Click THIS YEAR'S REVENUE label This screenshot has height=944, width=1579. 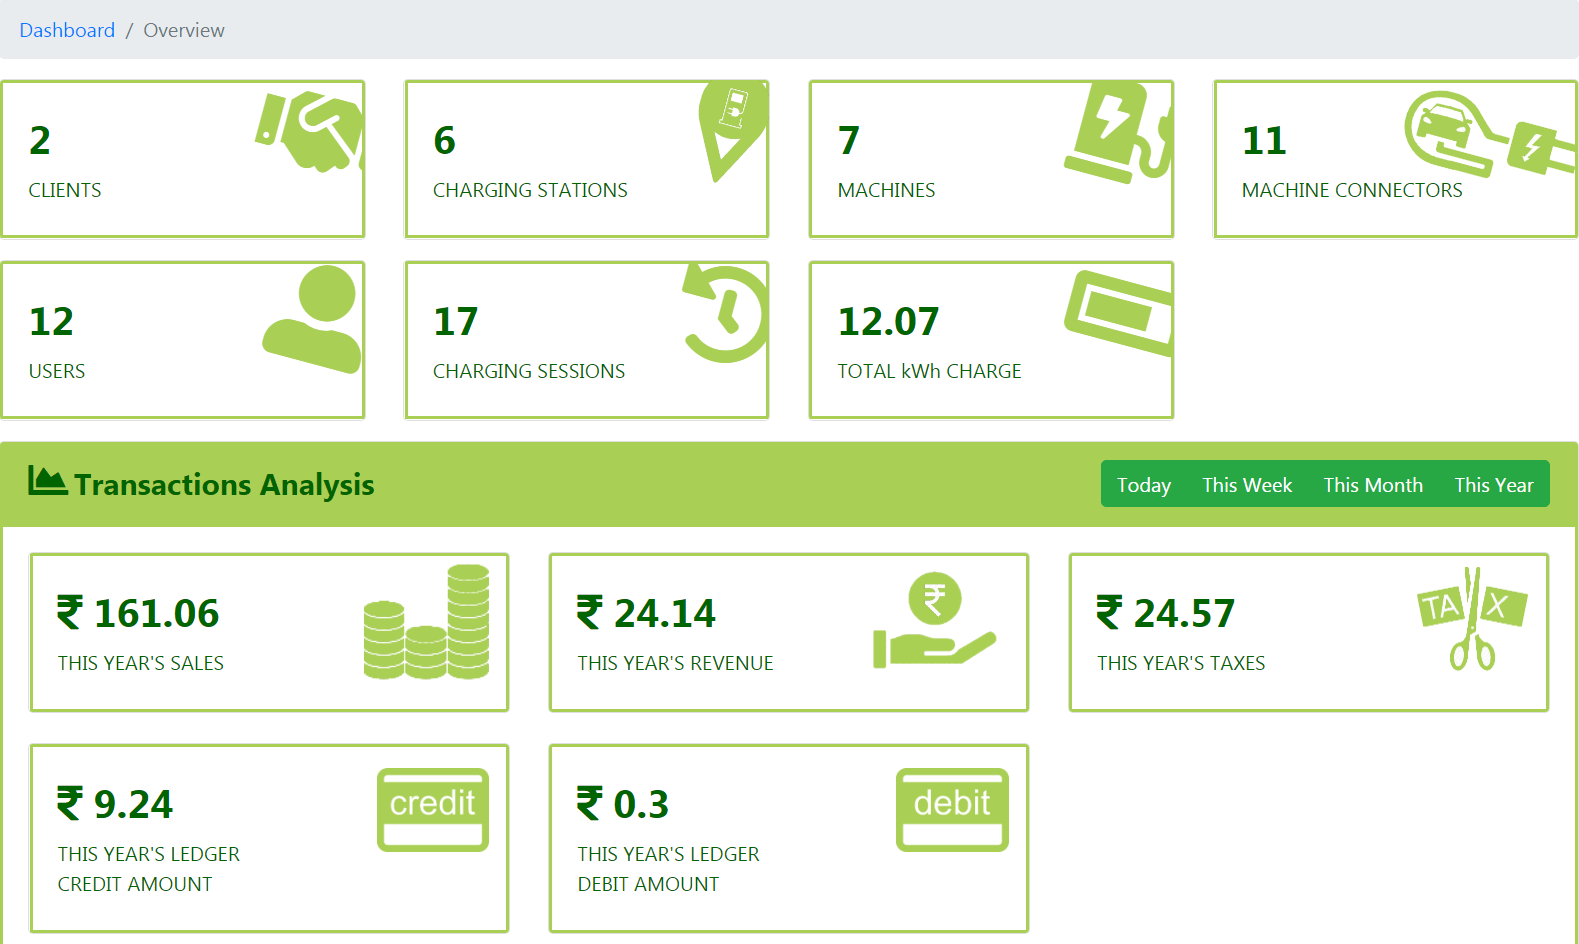coord(675,663)
